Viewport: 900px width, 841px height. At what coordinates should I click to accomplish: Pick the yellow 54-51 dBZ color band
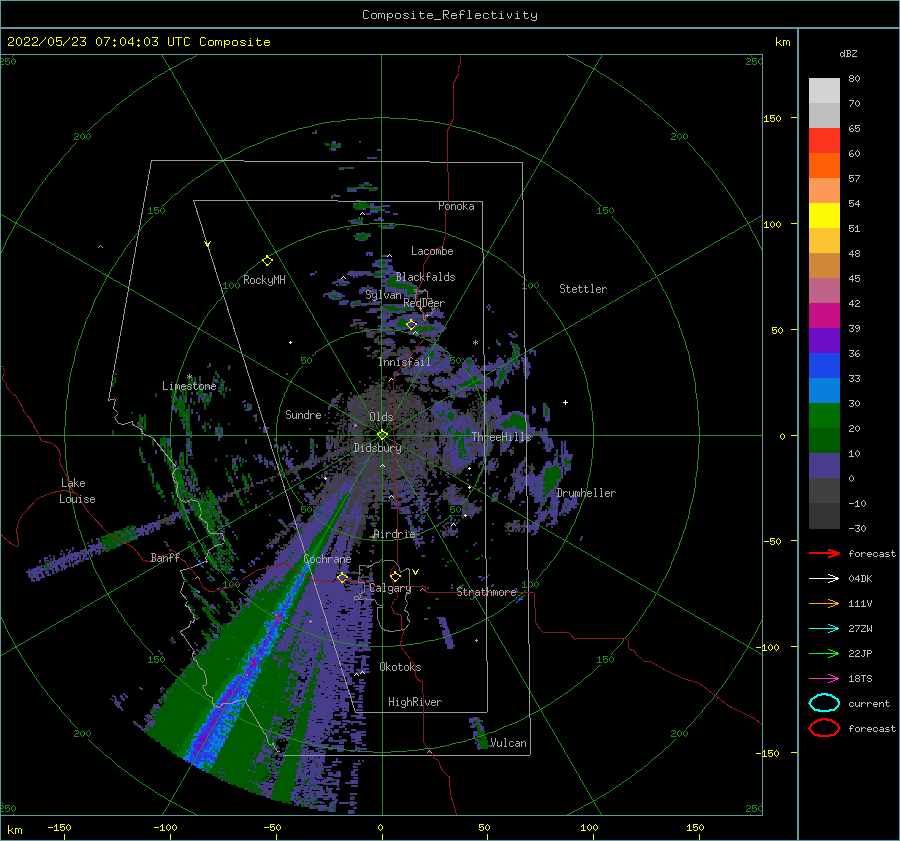tap(824, 216)
